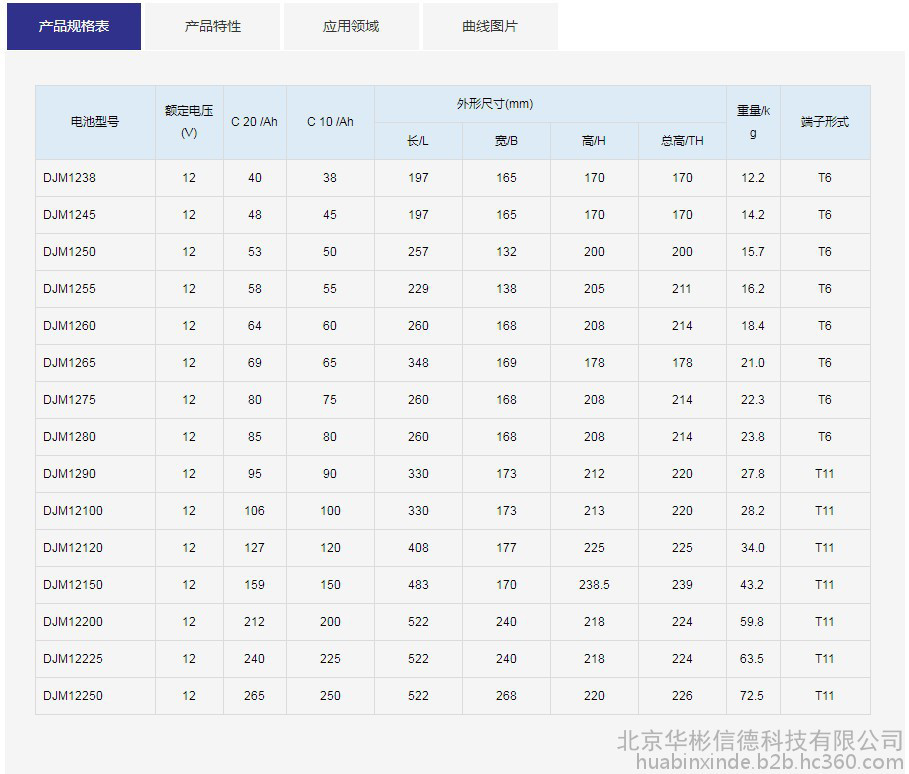Click weight value 59.8 in DJM12200 row

pyautogui.click(x=752, y=622)
